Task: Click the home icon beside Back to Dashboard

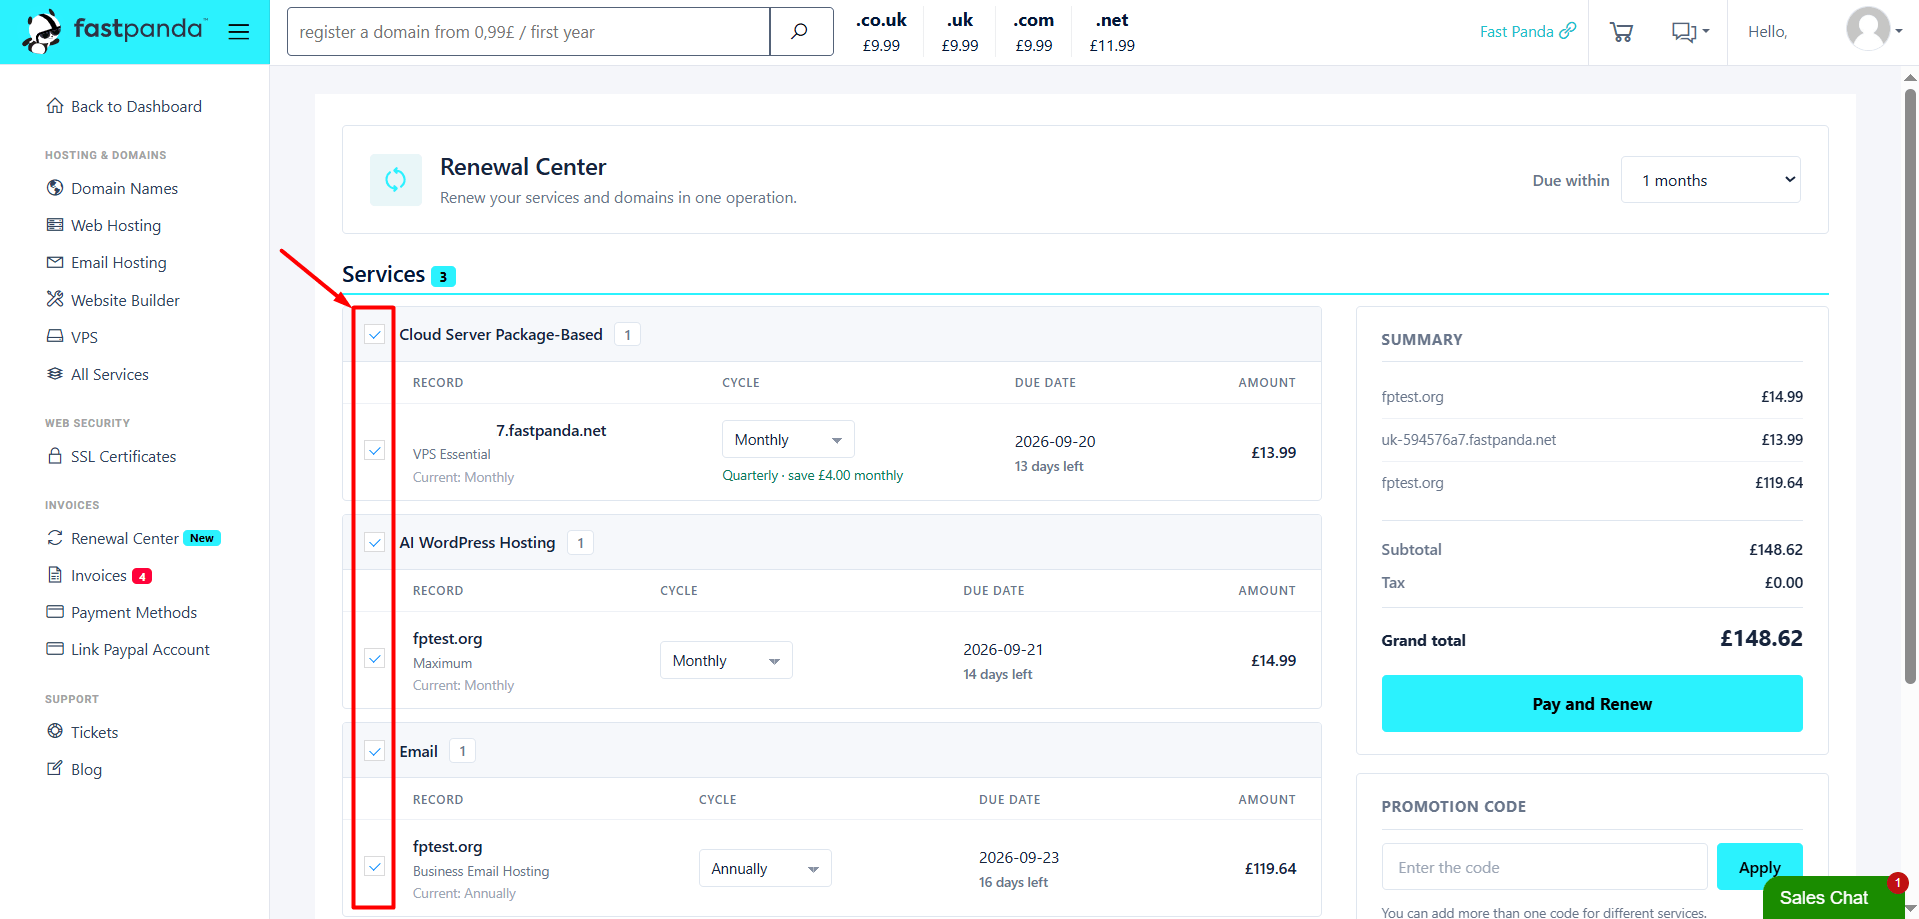Action: [55, 106]
